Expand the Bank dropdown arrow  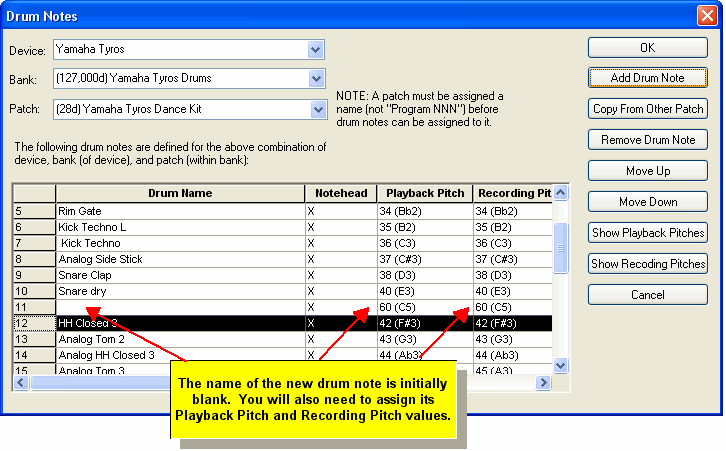click(316, 78)
